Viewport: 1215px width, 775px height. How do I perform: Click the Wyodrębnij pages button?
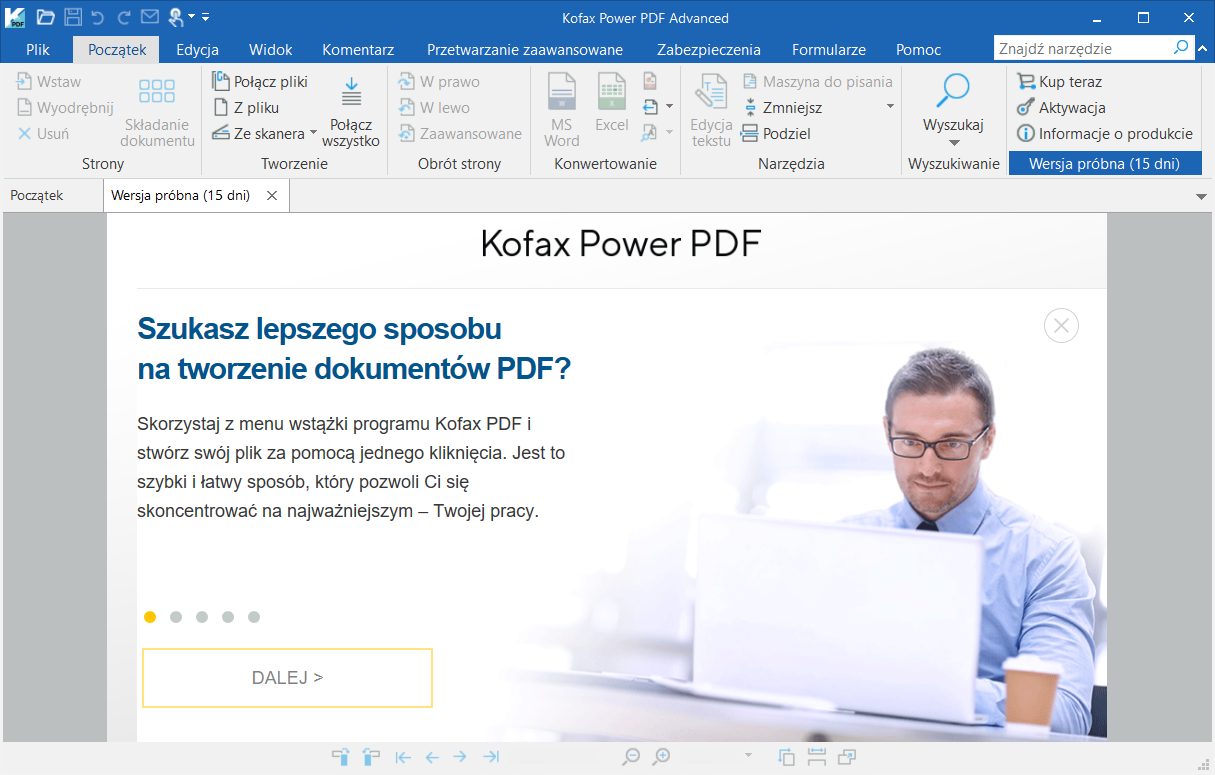click(x=65, y=108)
